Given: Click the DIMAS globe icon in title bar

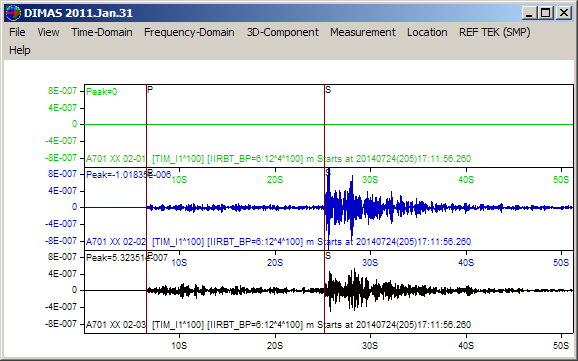Looking at the screenshot, I should pyautogui.click(x=13, y=13).
